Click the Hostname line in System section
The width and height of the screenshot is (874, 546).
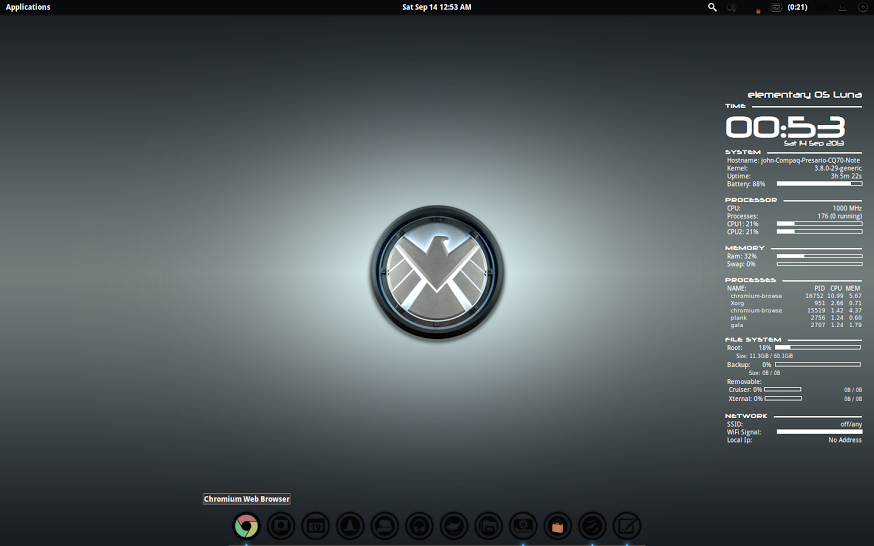(793, 160)
